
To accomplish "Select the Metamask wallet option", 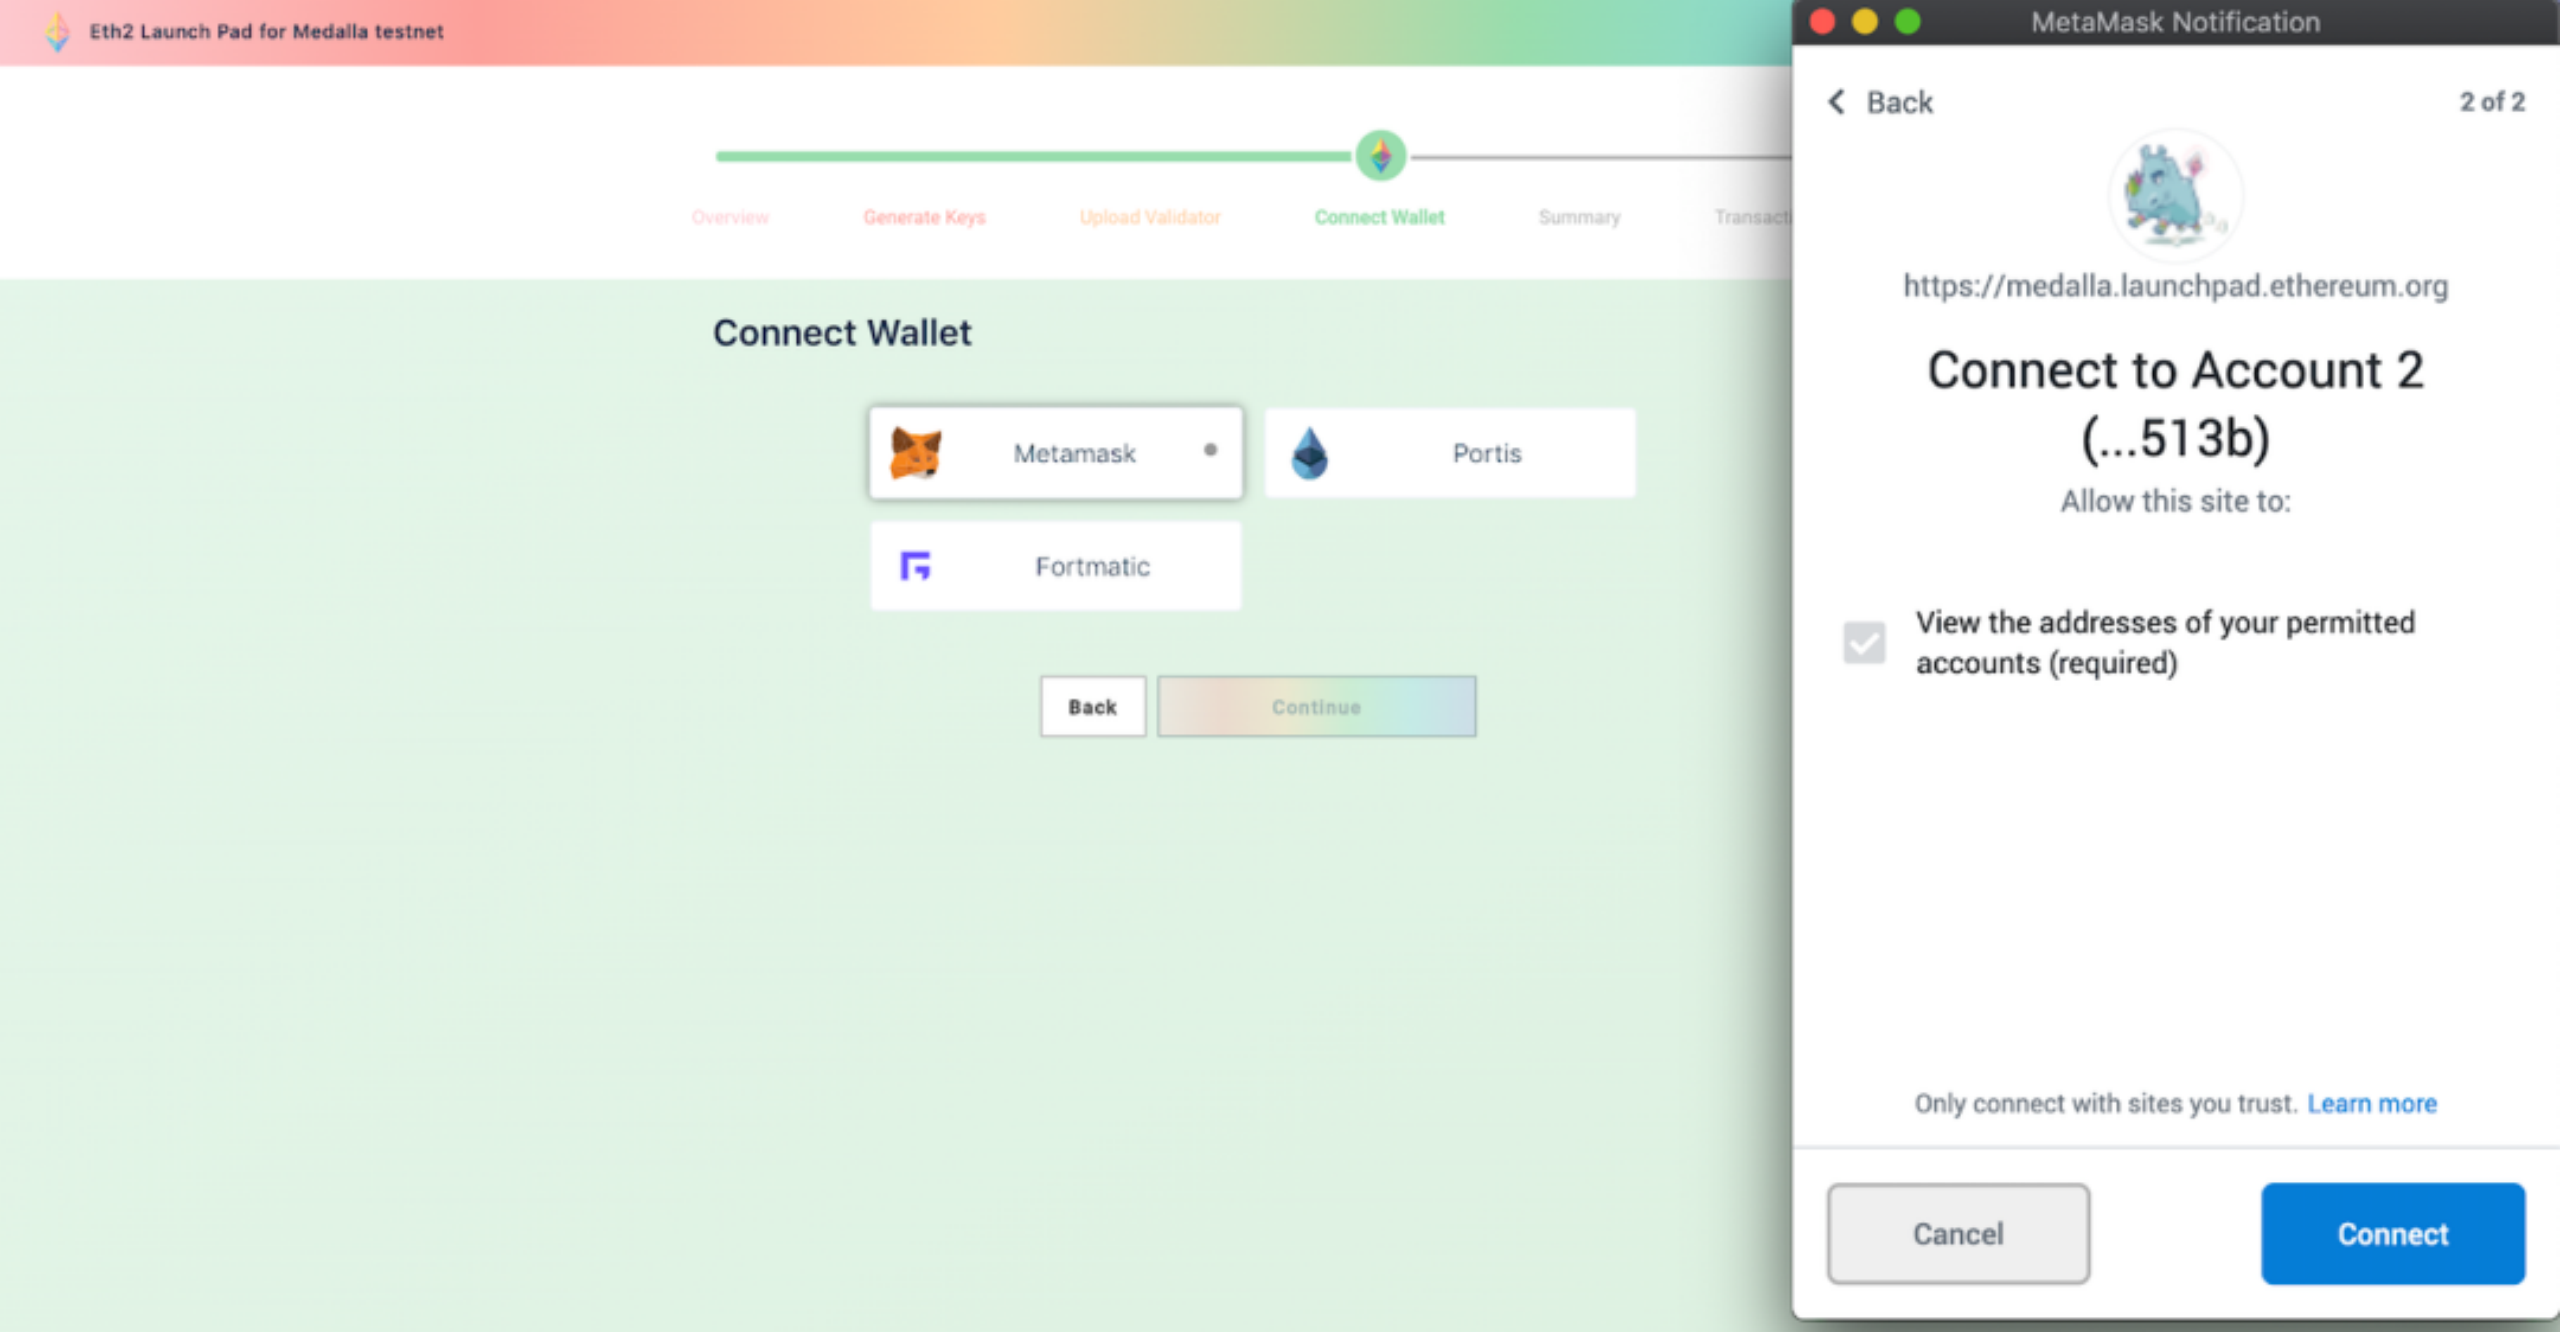I will pos(1056,453).
